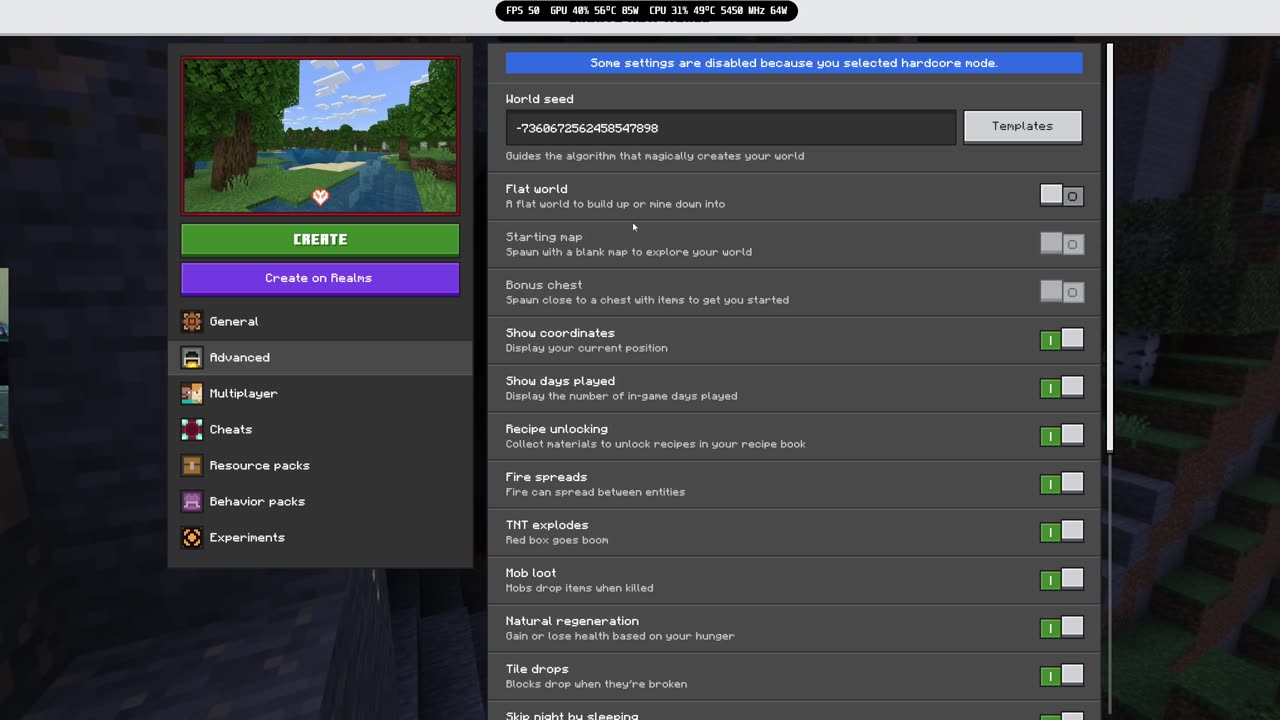This screenshot has height=720, width=1280.
Task: Click the World seed input field
Action: [731, 128]
